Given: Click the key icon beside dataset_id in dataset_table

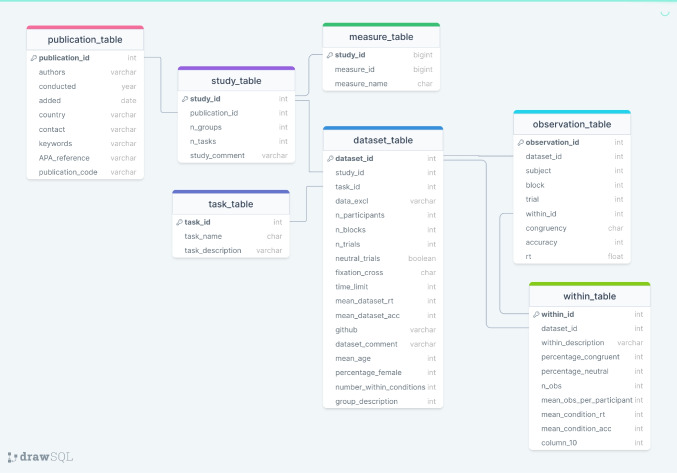Looking at the screenshot, I should coord(329,158).
